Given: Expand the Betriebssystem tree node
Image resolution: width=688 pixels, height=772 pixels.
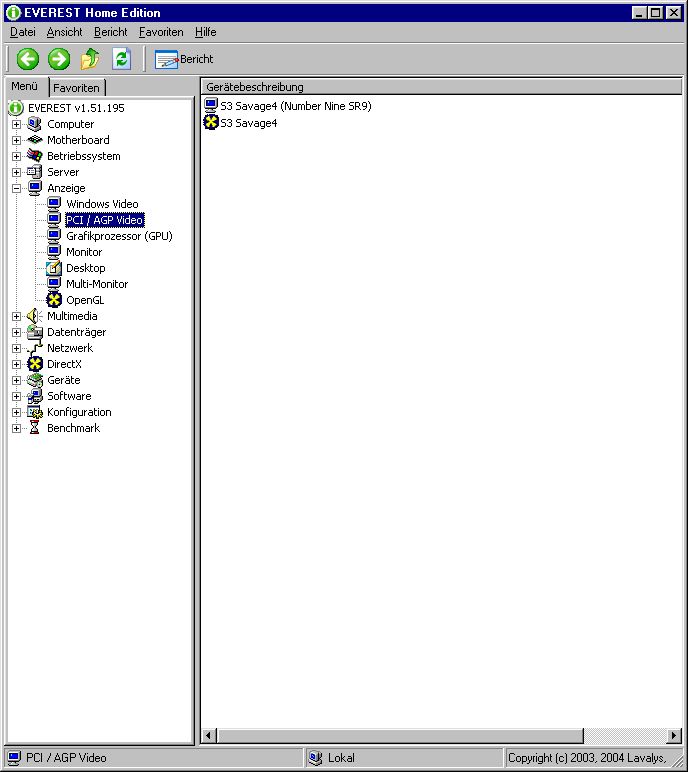Looking at the screenshot, I should click(x=16, y=156).
